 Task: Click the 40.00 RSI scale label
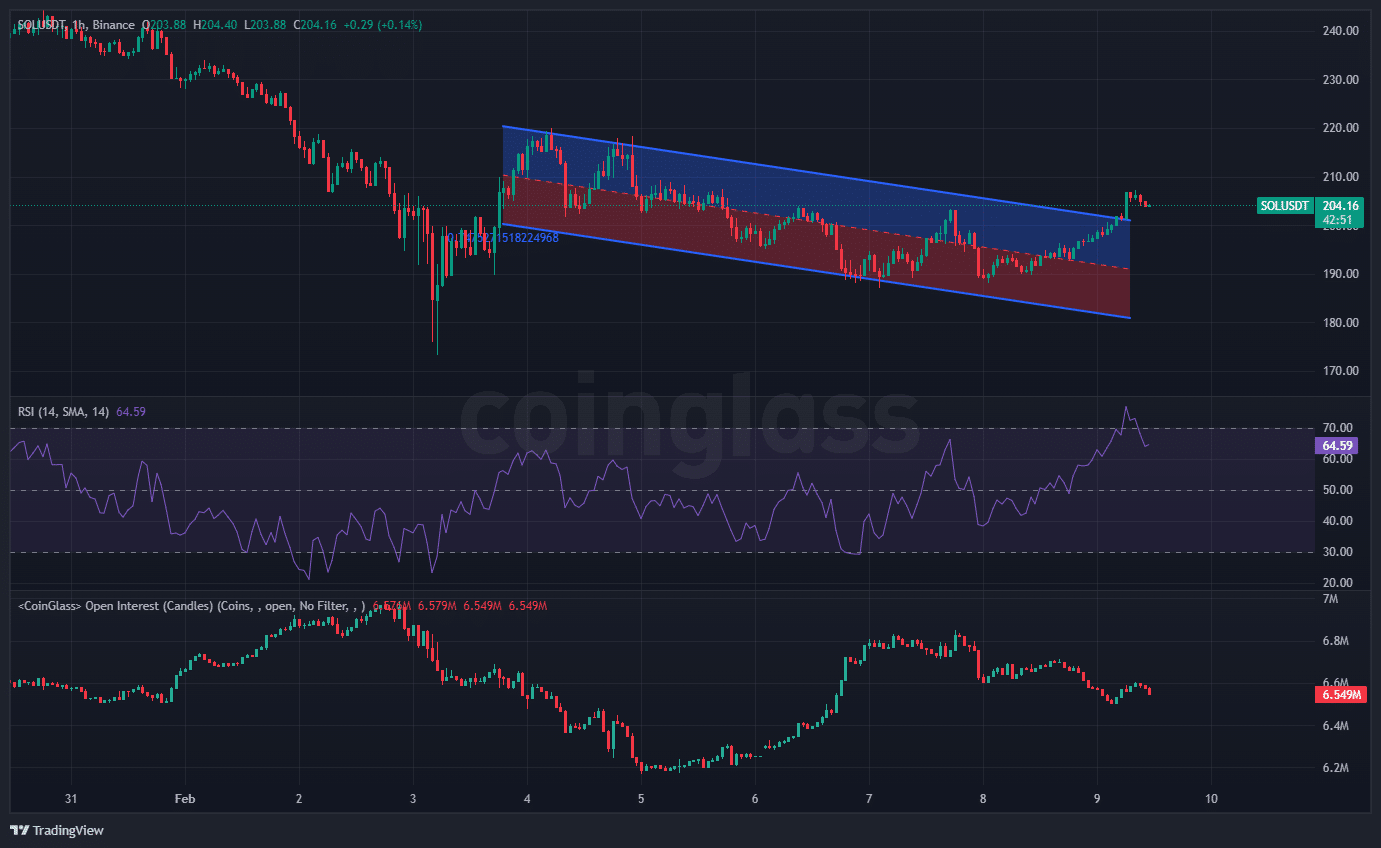tap(1337, 521)
